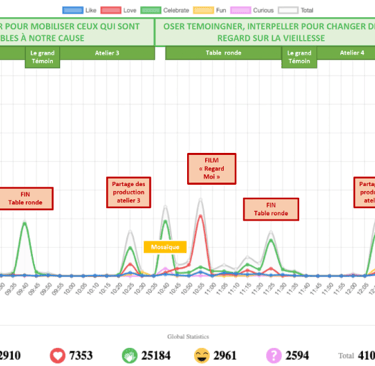Toggle the Total legend swatch

tap(288, 10)
